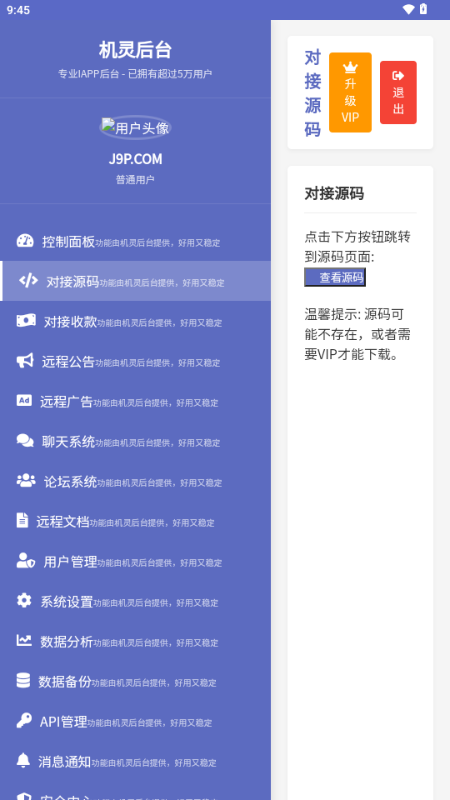The image size is (450, 800).
Task: Open 数据备份 in sidebar
Action: coord(135,680)
